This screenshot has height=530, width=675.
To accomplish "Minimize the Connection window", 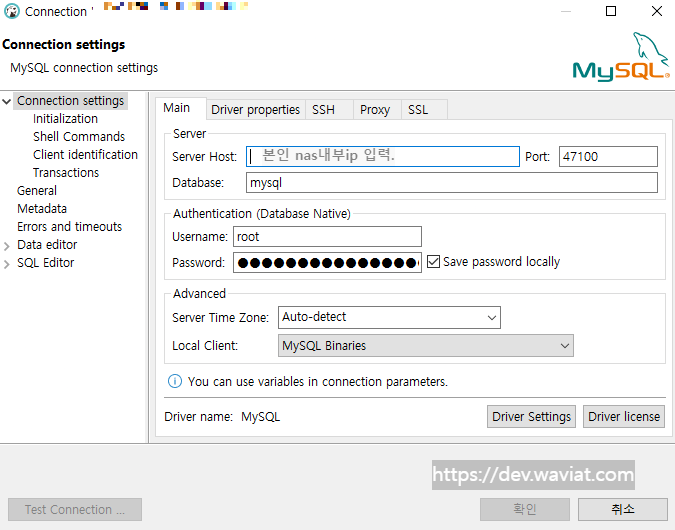I will (566, 12).
